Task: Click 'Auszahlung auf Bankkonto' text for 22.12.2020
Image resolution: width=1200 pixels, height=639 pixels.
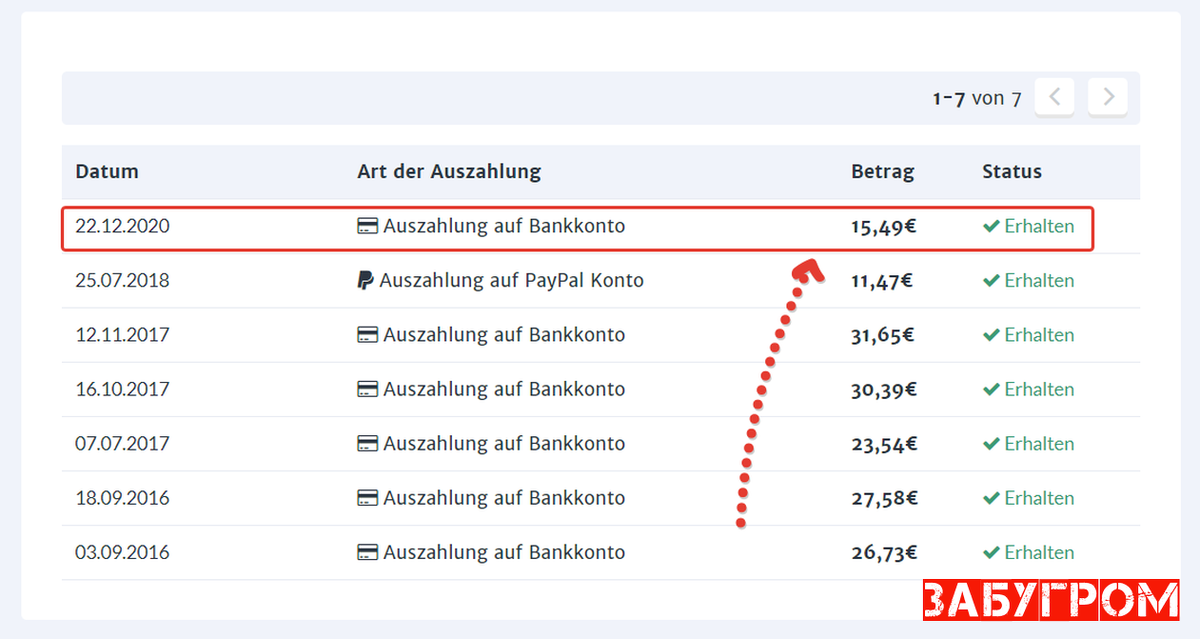Action: click(x=504, y=226)
